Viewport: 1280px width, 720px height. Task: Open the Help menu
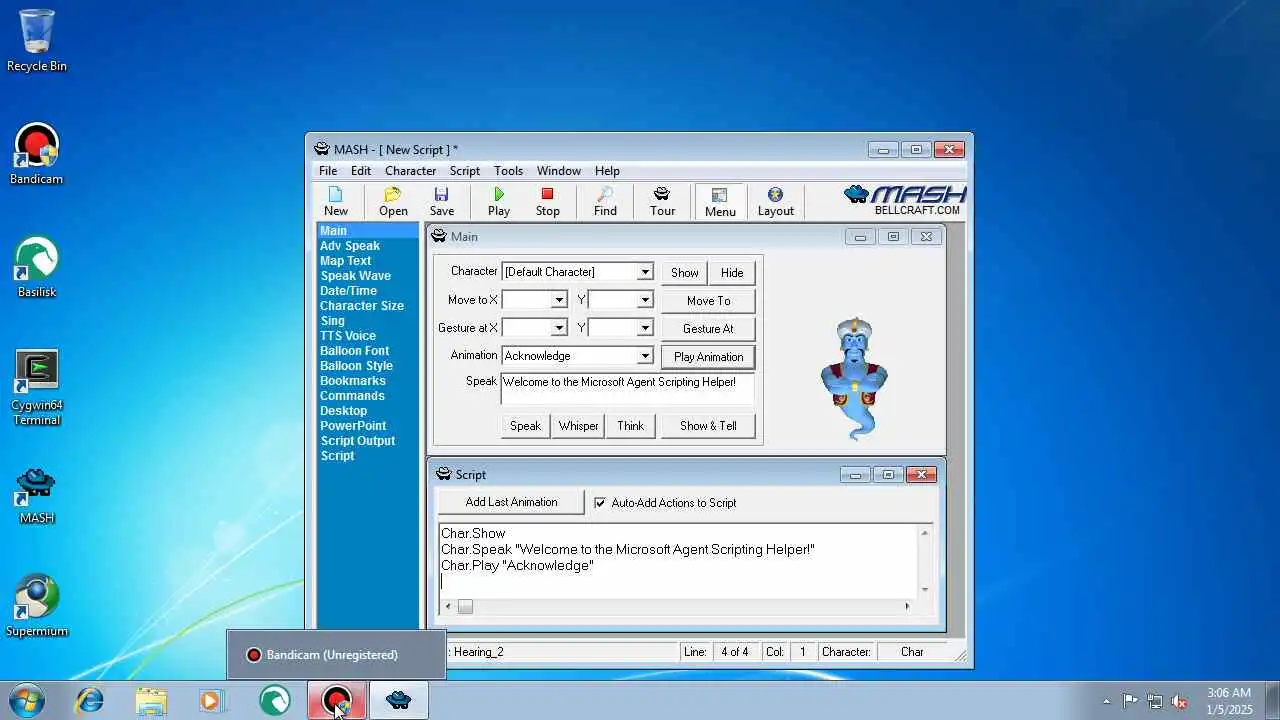607,171
